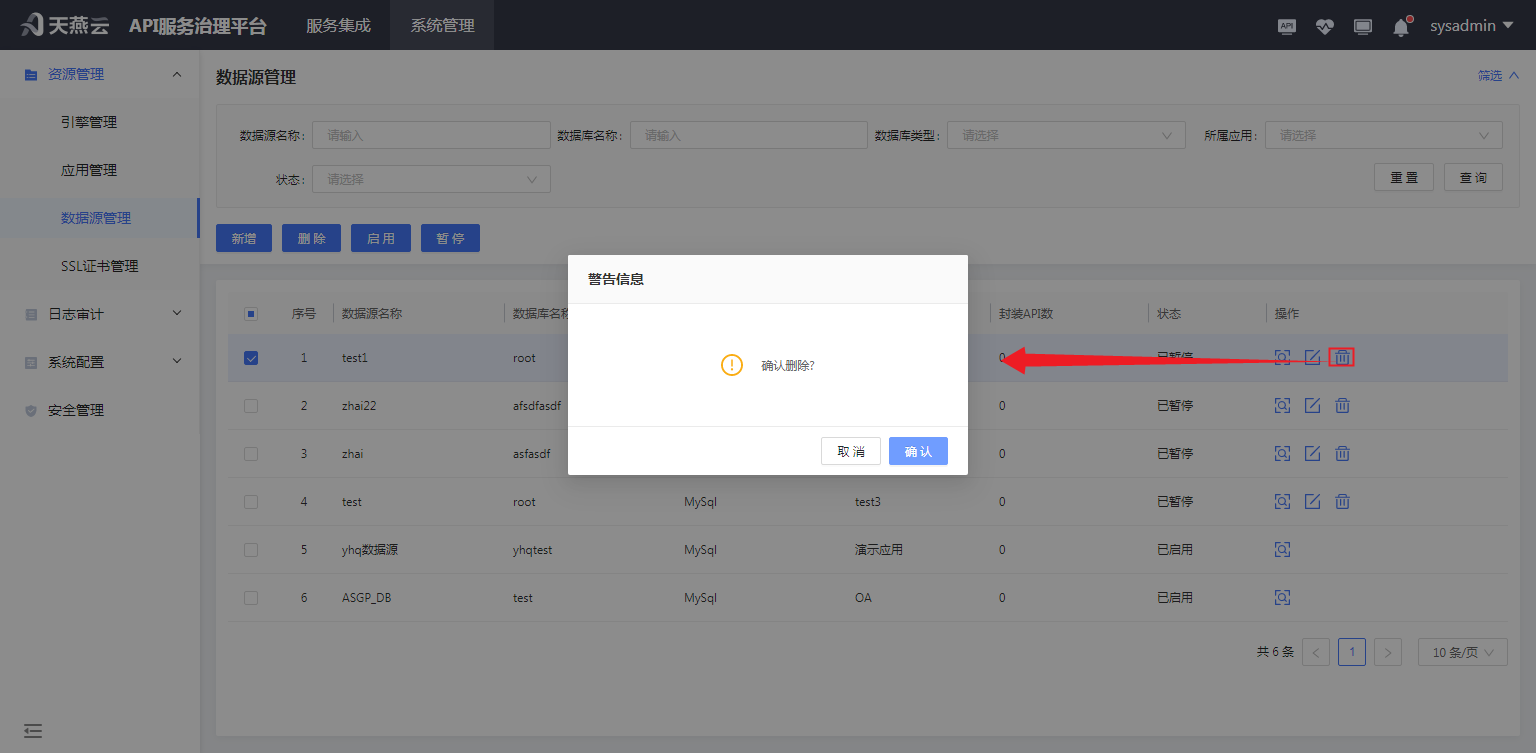Click the monitor screen icon in header
The width and height of the screenshot is (1536, 753).
tap(1363, 27)
